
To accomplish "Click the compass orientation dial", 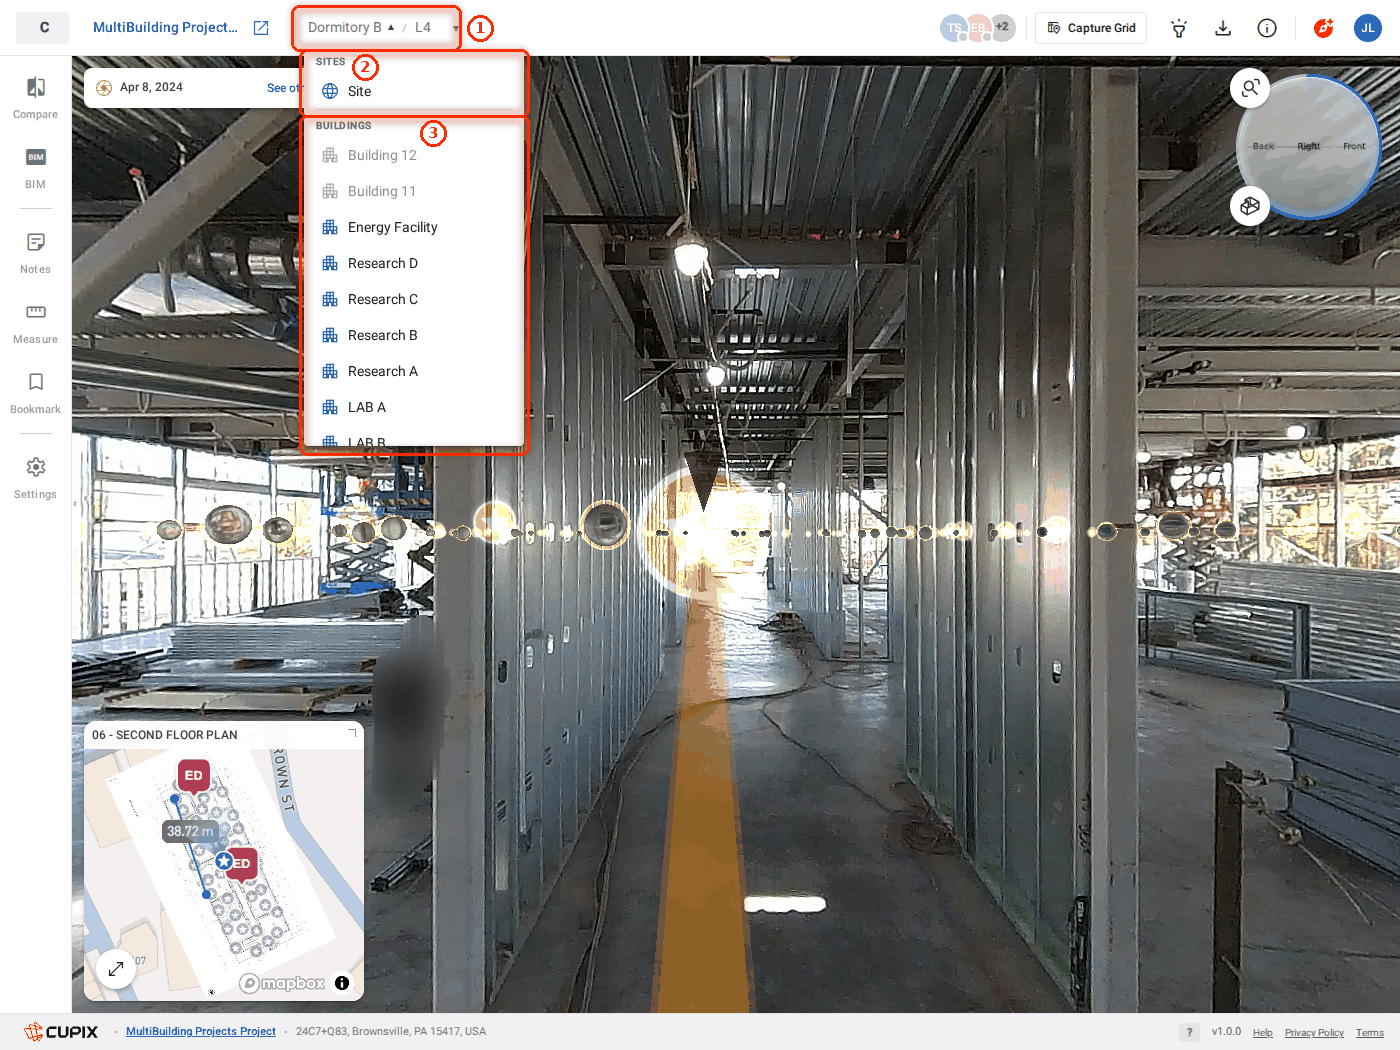I will [1309, 147].
